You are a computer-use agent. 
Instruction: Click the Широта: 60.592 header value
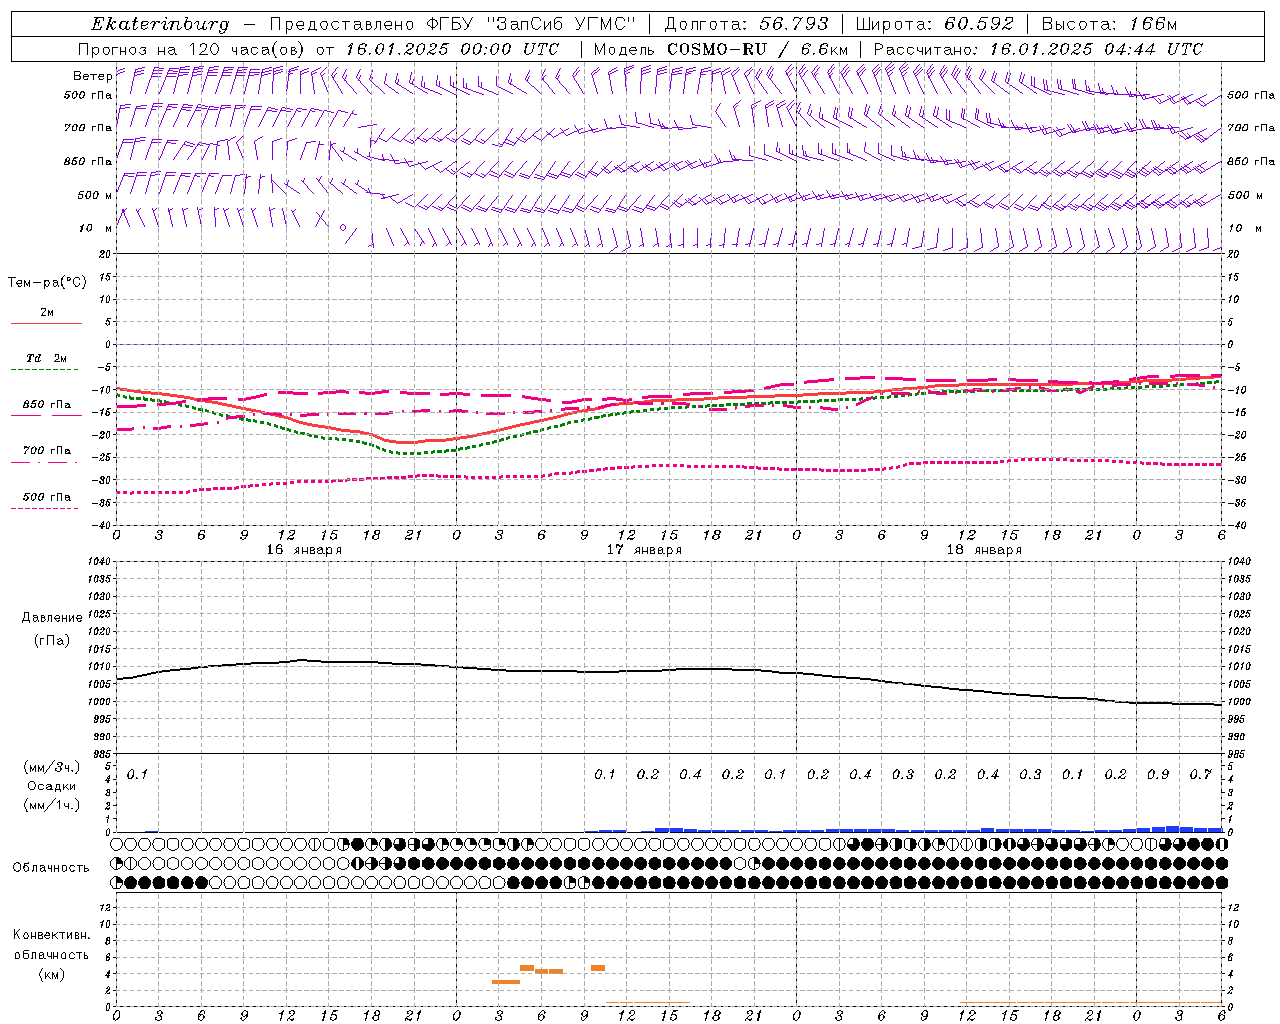click(935, 24)
